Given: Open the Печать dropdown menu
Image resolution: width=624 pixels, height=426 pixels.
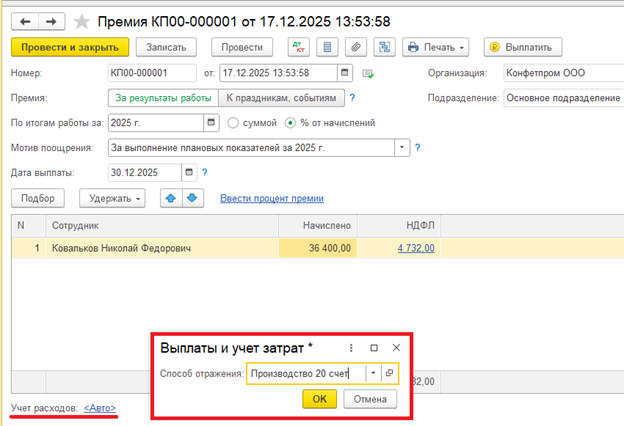Looking at the screenshot, I should coord(435,47).
